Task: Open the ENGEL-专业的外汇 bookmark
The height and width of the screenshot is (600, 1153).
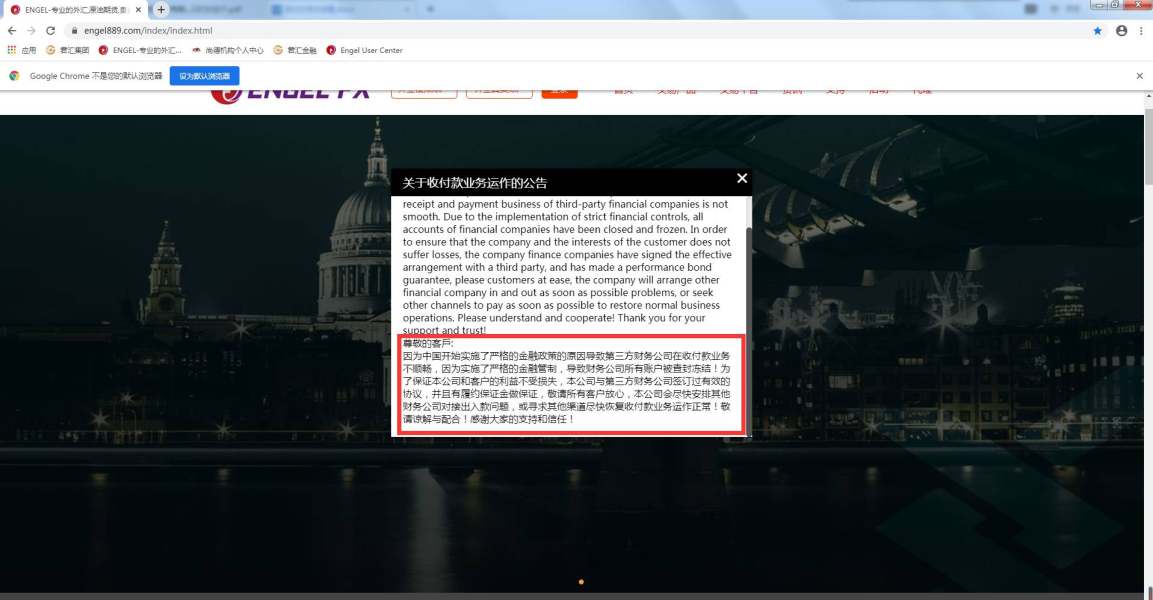Action: tap(140, 50)
